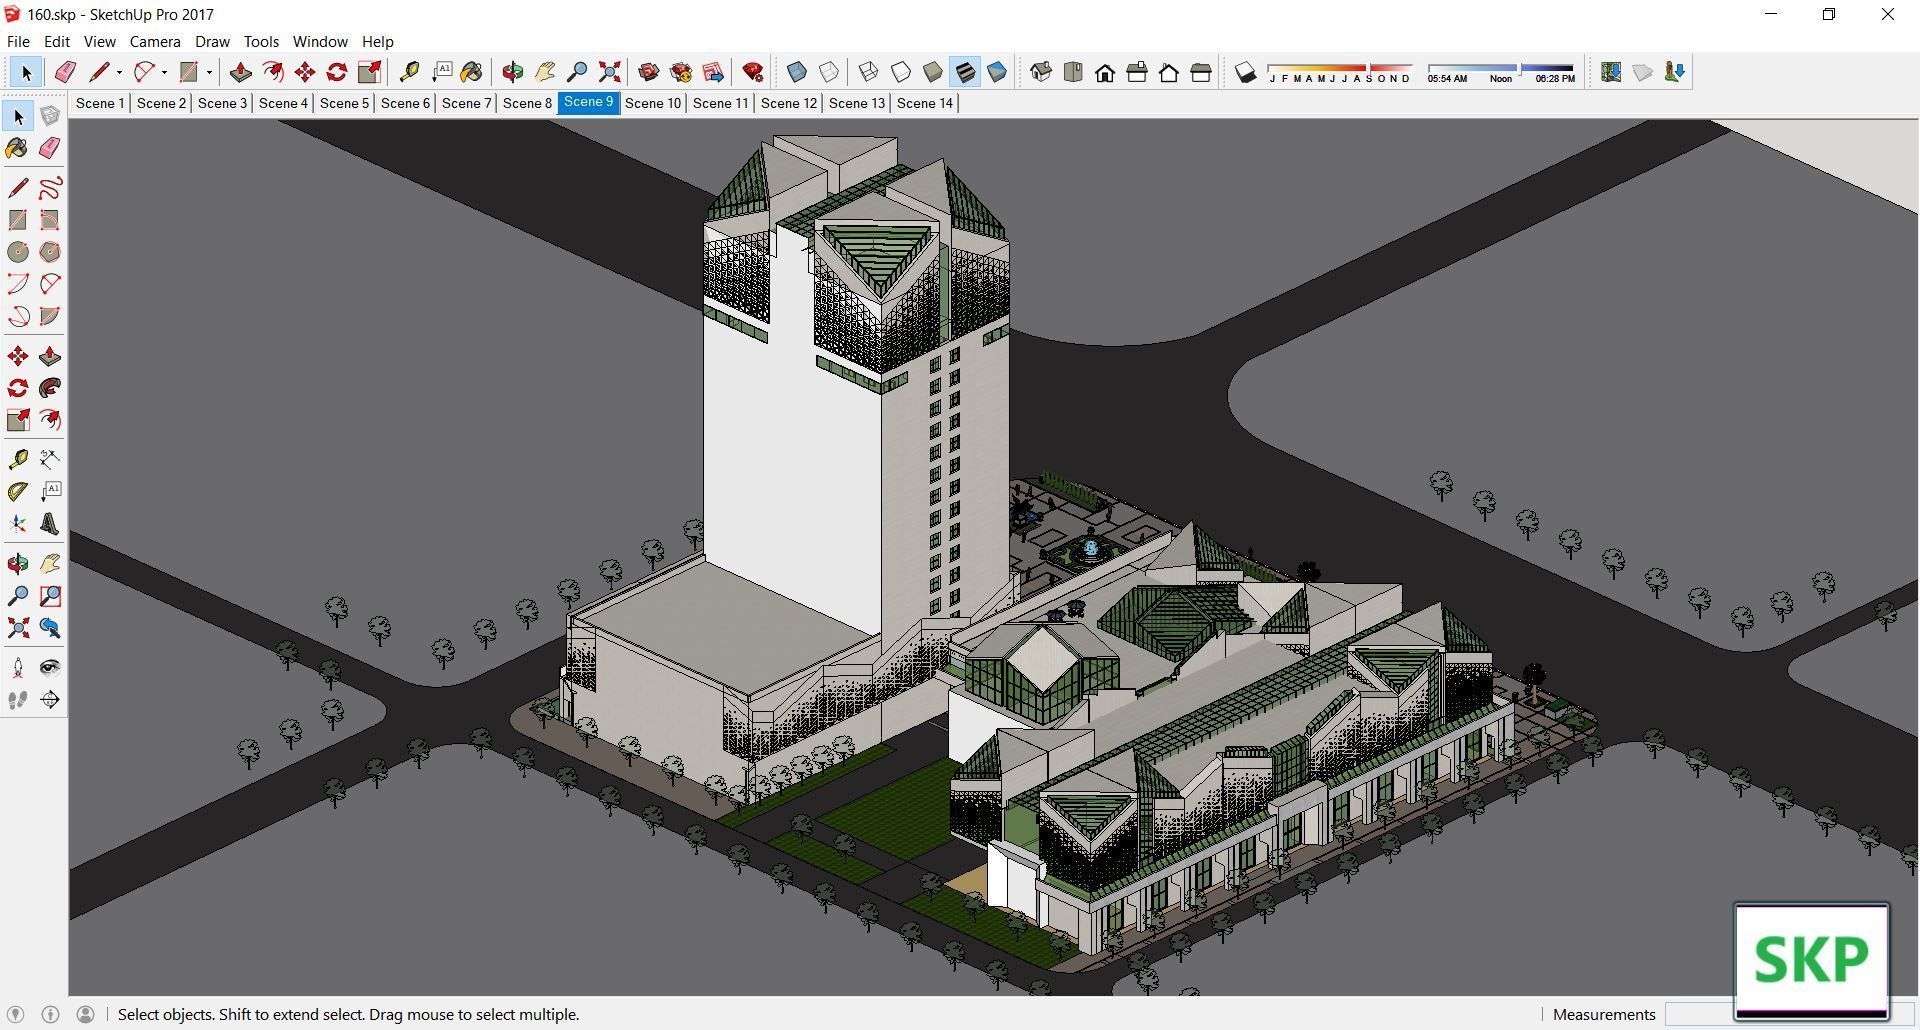Select the Walk footprints tool
The width and height of the screenshot is (1920, 1030).
click(x=18, y=700)
